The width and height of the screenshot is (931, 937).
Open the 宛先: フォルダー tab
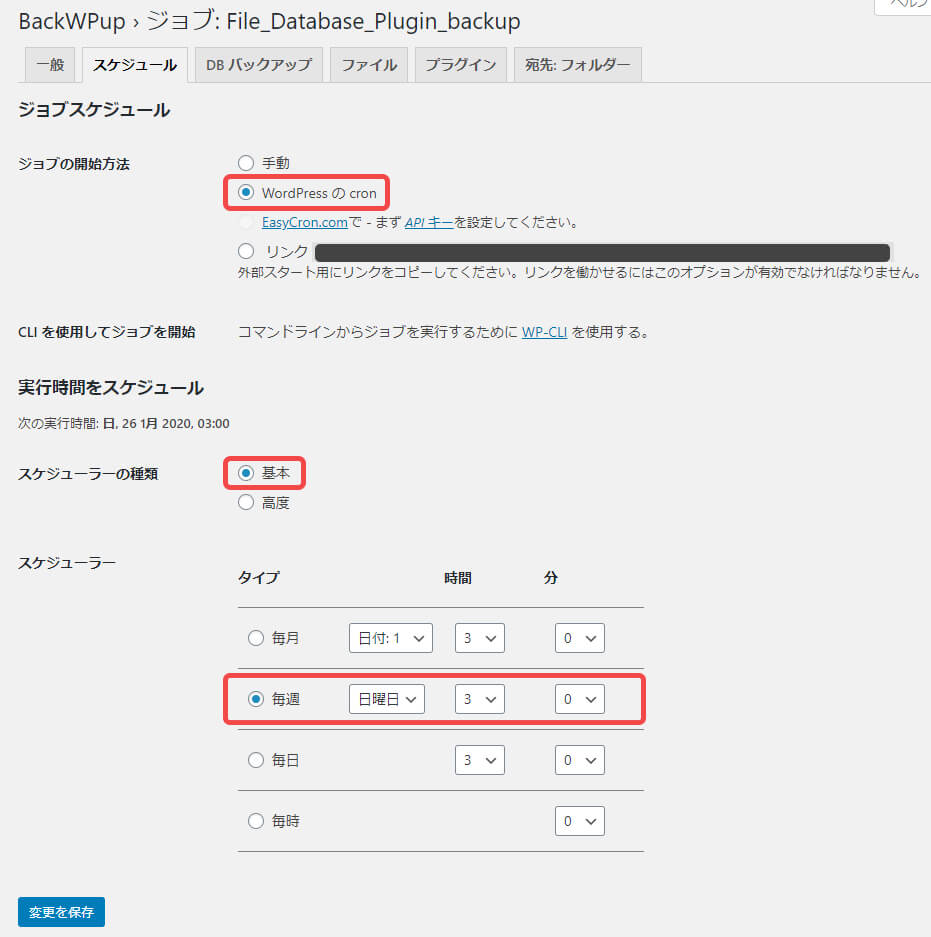pos(577,65)
